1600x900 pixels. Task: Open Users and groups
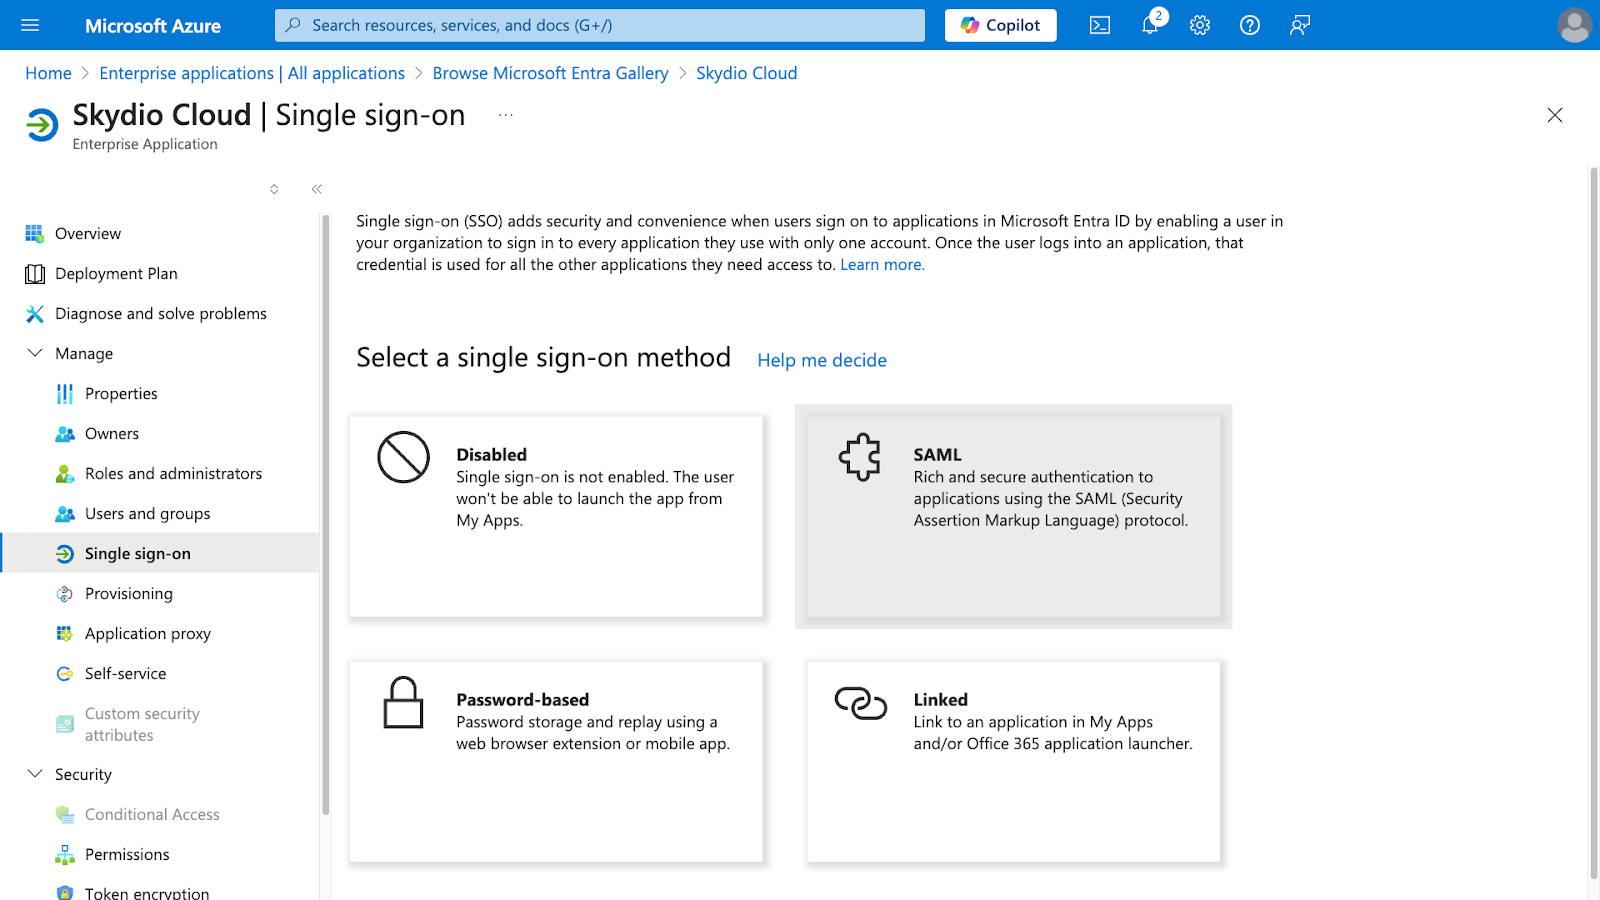160,513
